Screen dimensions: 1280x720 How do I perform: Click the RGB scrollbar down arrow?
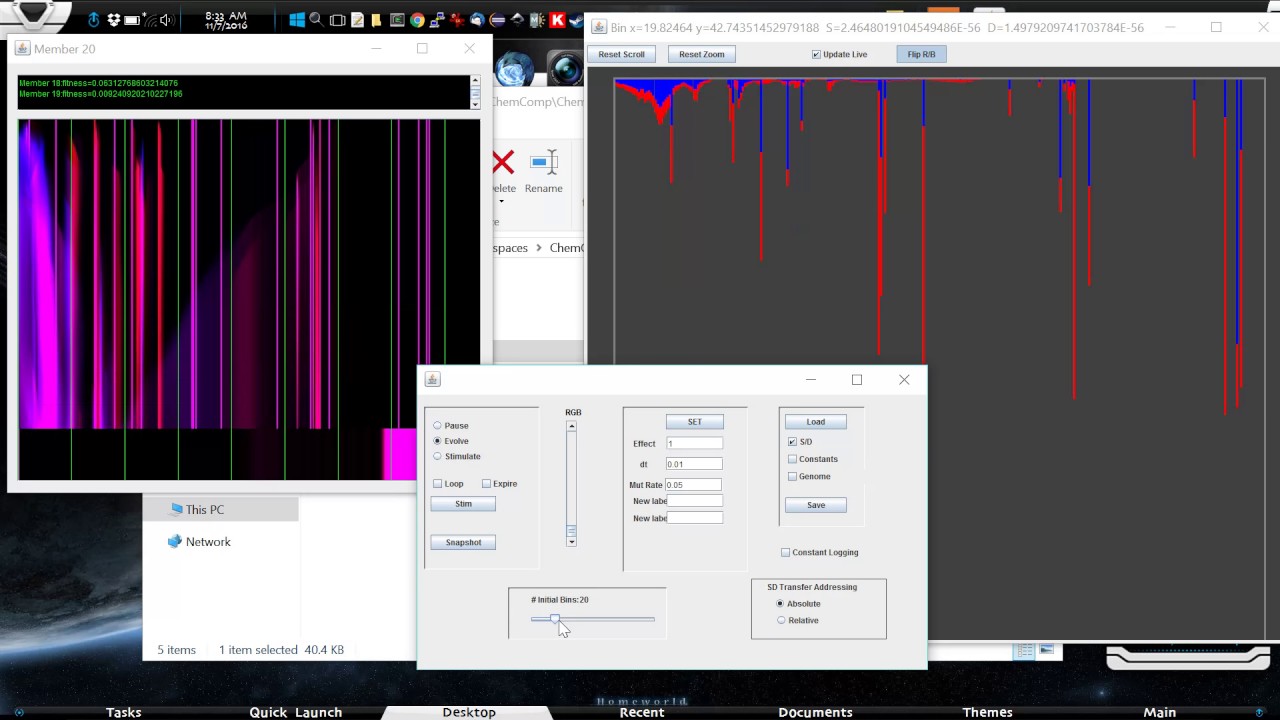tap(571, 542)
